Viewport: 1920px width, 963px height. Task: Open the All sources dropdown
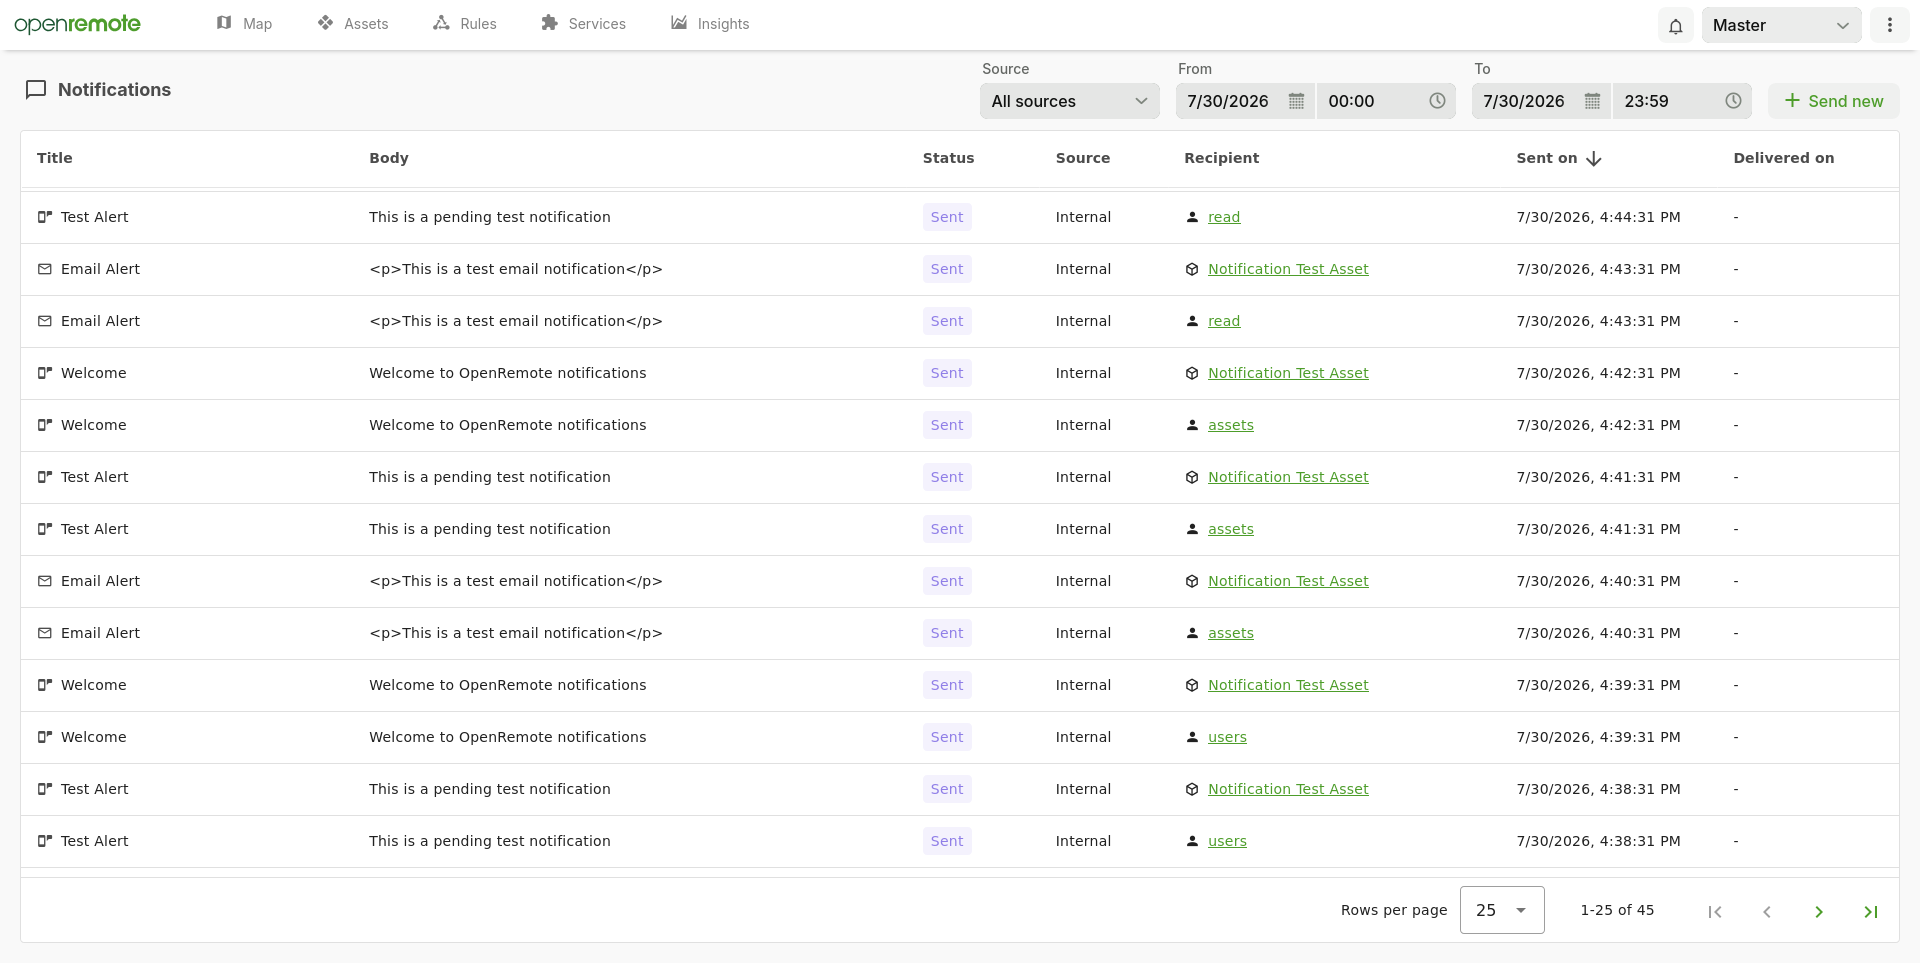coord(1070,101)
